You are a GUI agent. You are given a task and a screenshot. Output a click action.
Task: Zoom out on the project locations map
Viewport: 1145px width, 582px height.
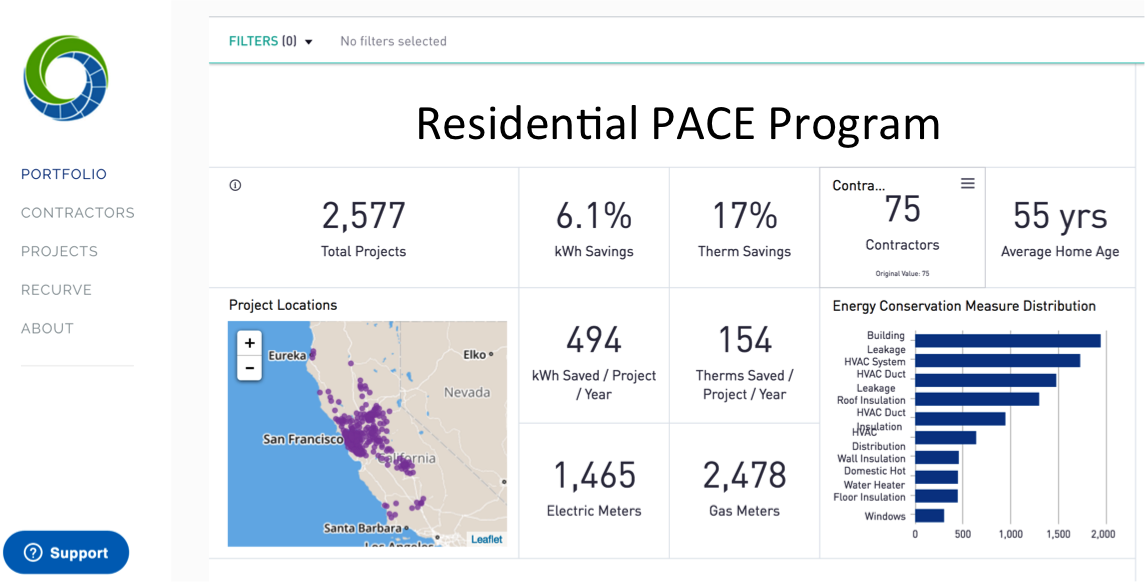(x=250, y=368)
